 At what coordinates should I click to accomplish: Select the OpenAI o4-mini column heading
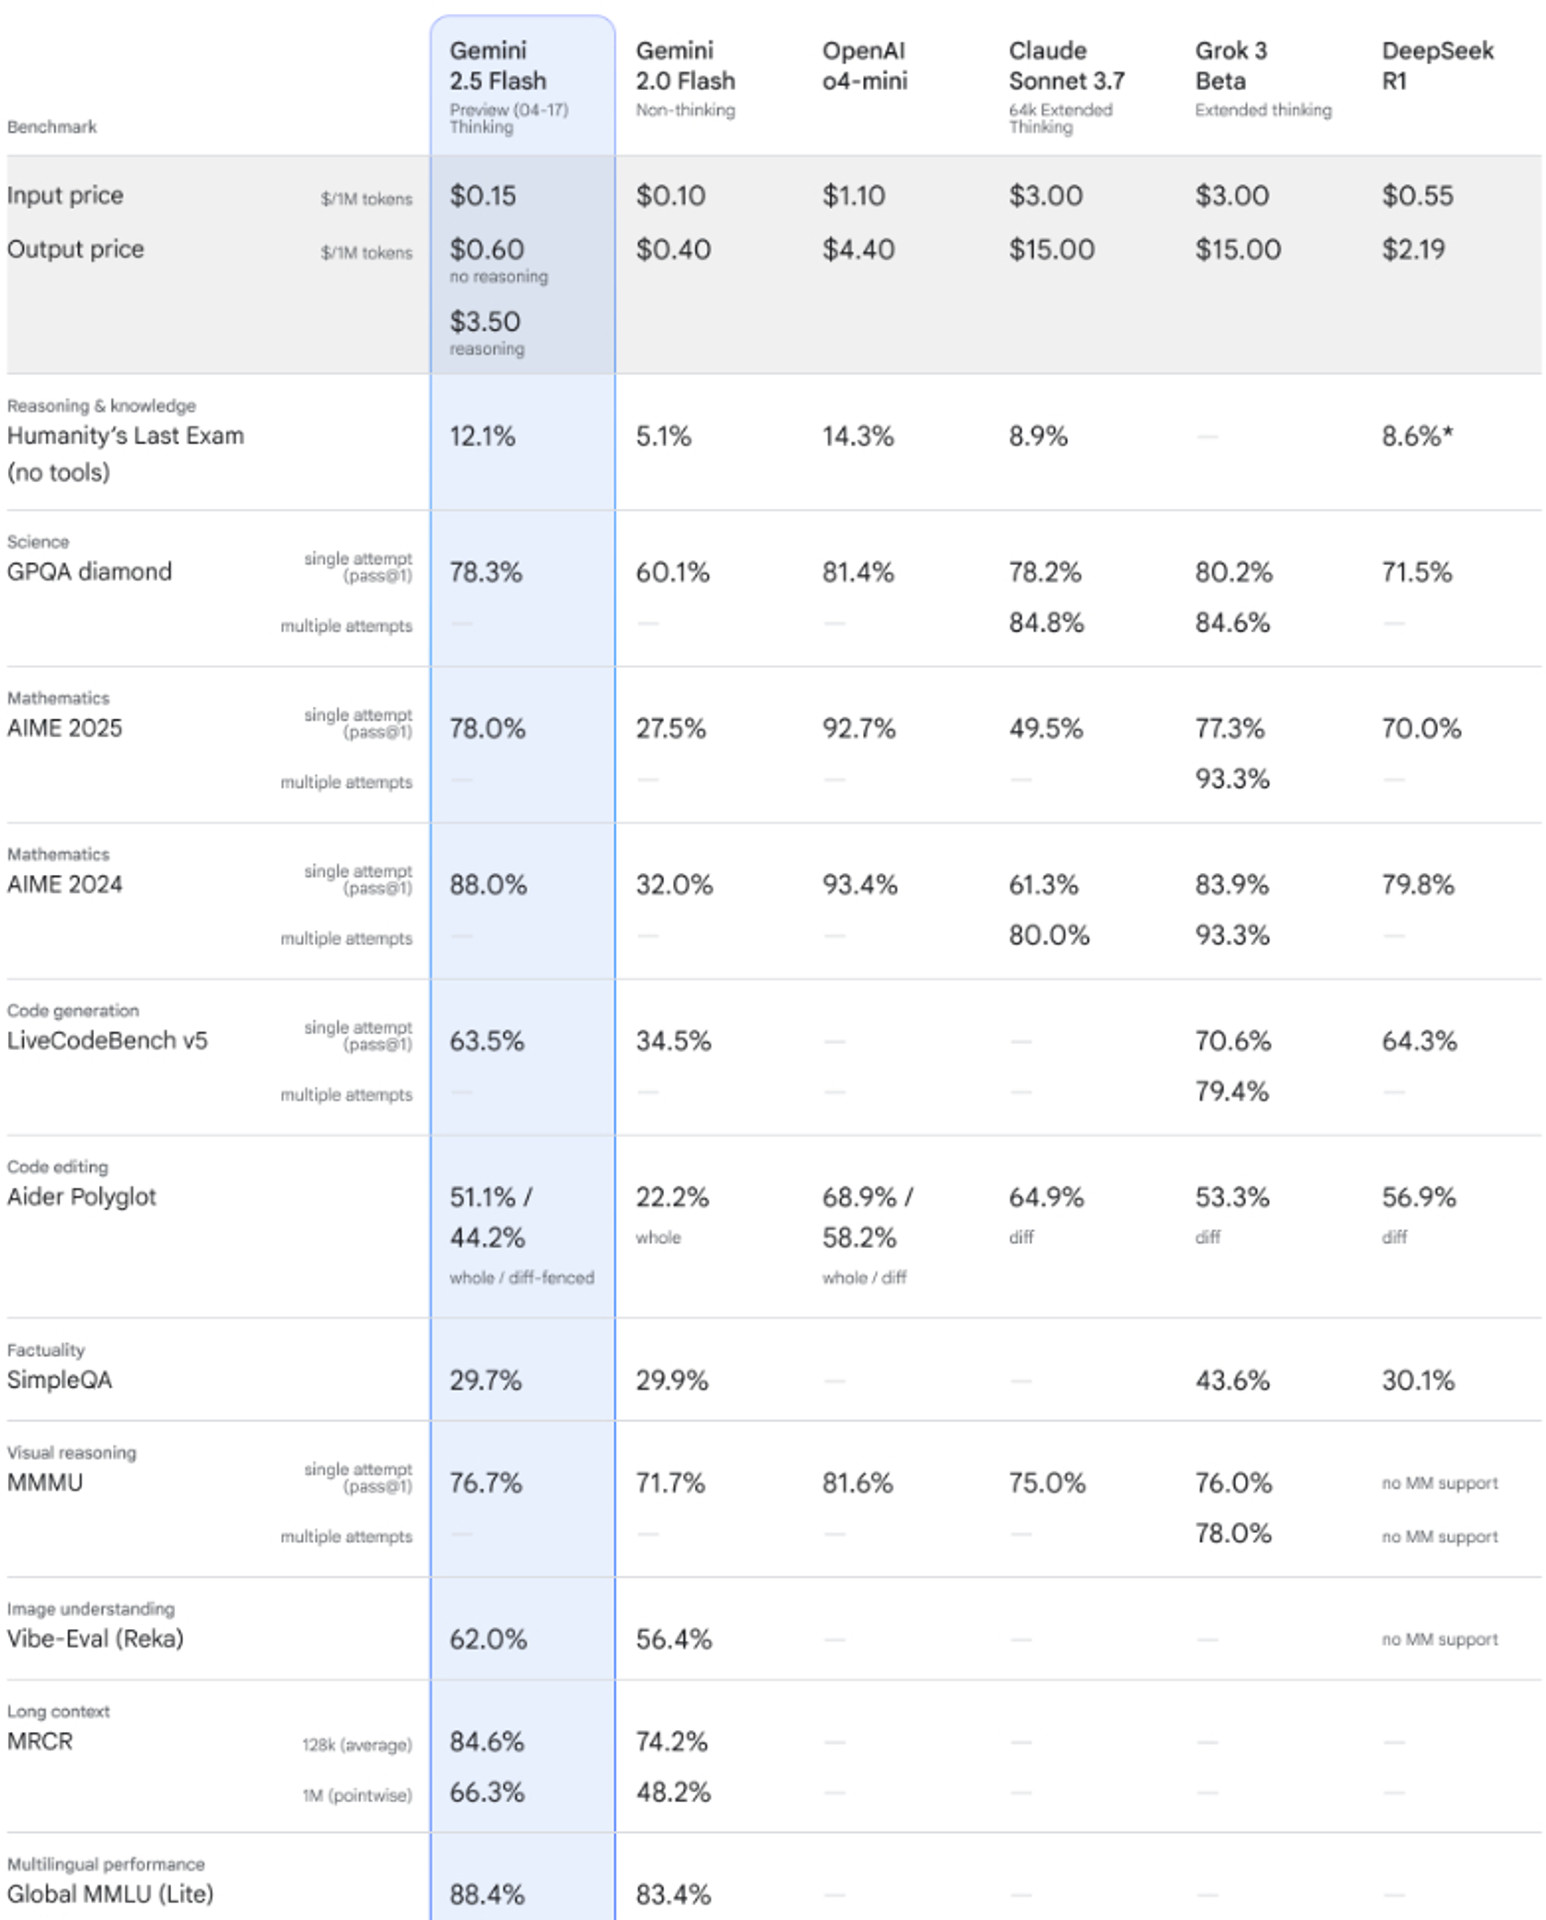(865, 65)
